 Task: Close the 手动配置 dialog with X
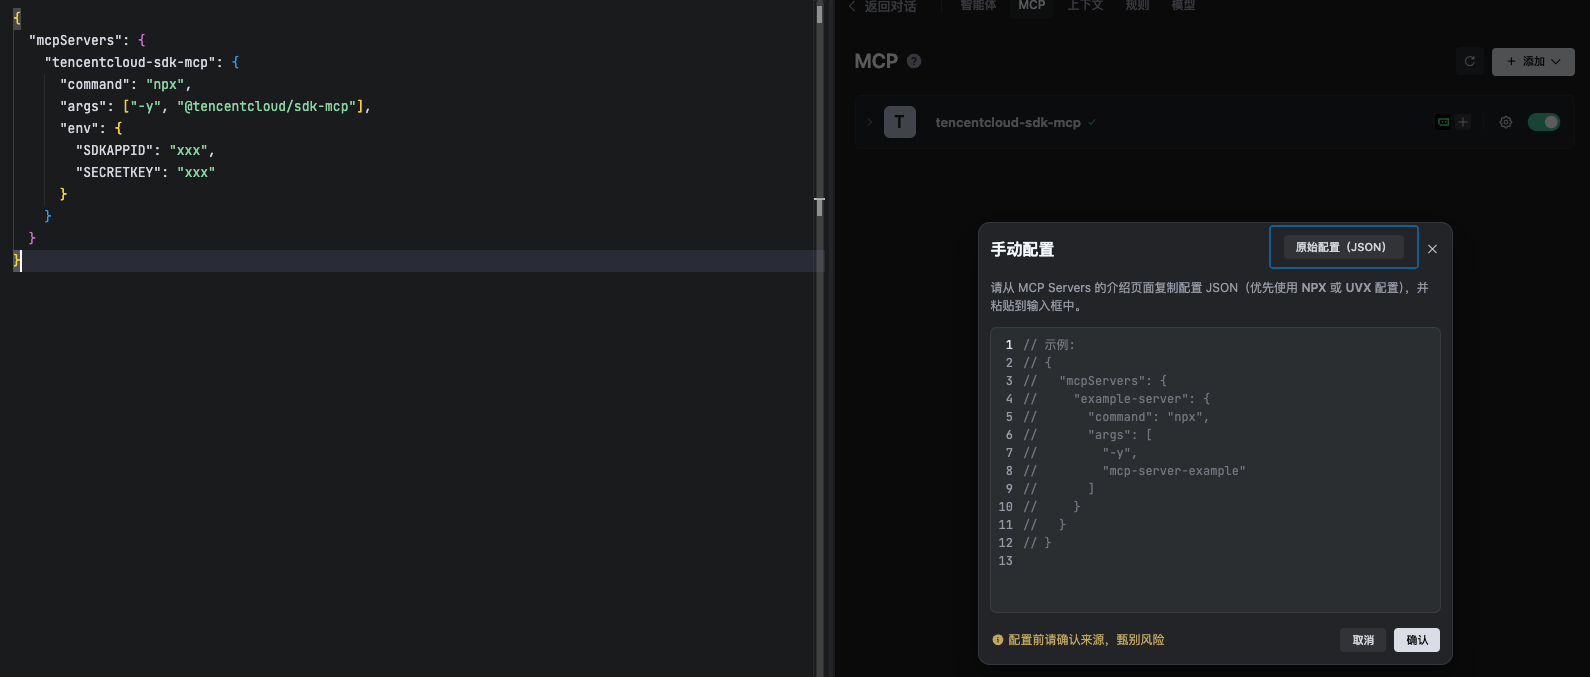(1432, 249)
